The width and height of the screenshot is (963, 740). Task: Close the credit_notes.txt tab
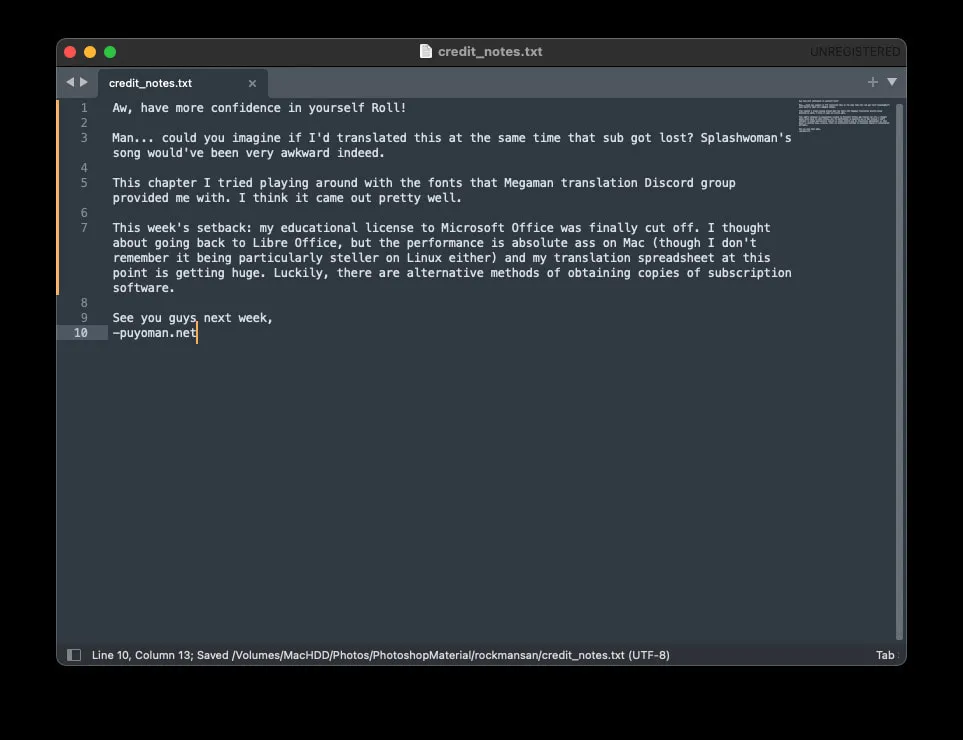click(252, 84)
